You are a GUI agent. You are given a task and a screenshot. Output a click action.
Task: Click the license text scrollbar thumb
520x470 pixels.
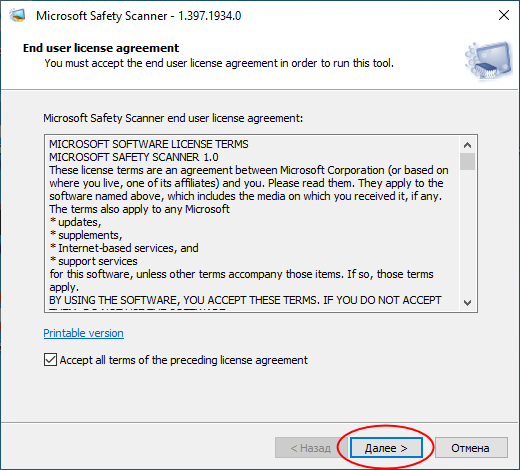[467, 162]
